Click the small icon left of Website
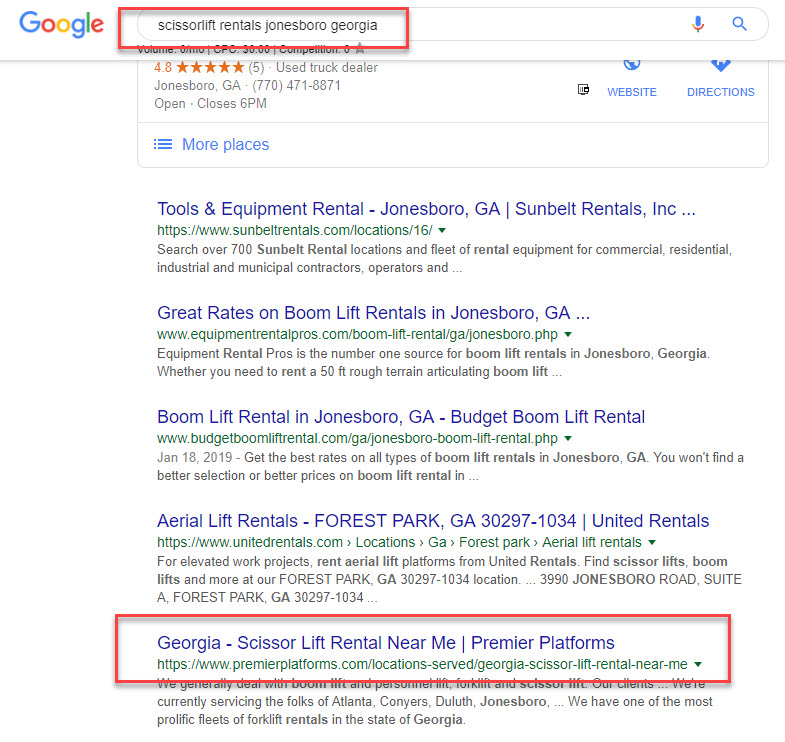The width and height of the screenshot is (785, 742). tap(583, 90)
